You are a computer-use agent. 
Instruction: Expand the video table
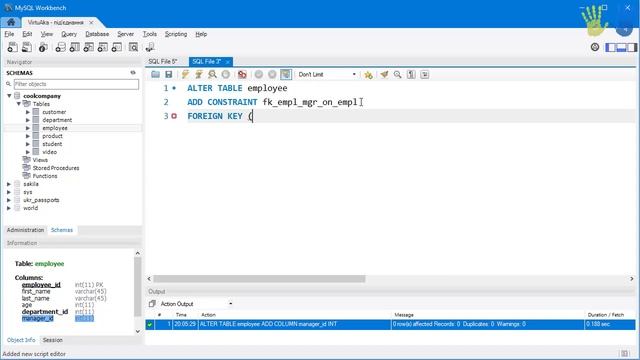point(28,152)
